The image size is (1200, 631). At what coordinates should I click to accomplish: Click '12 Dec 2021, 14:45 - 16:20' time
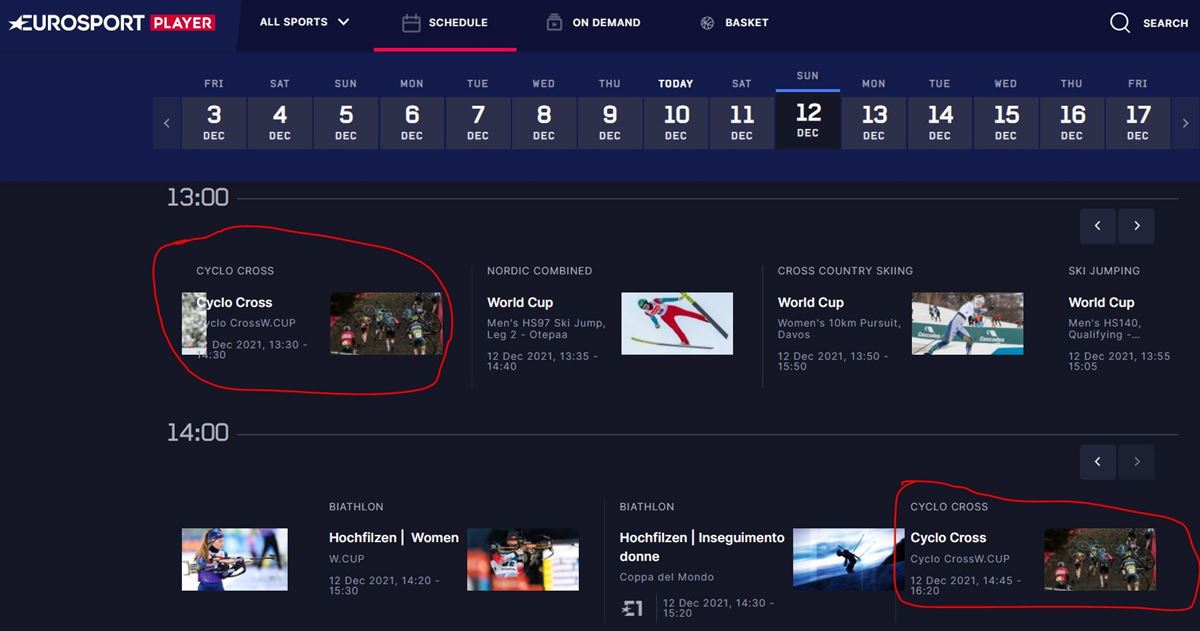click(x=966, y=585)
